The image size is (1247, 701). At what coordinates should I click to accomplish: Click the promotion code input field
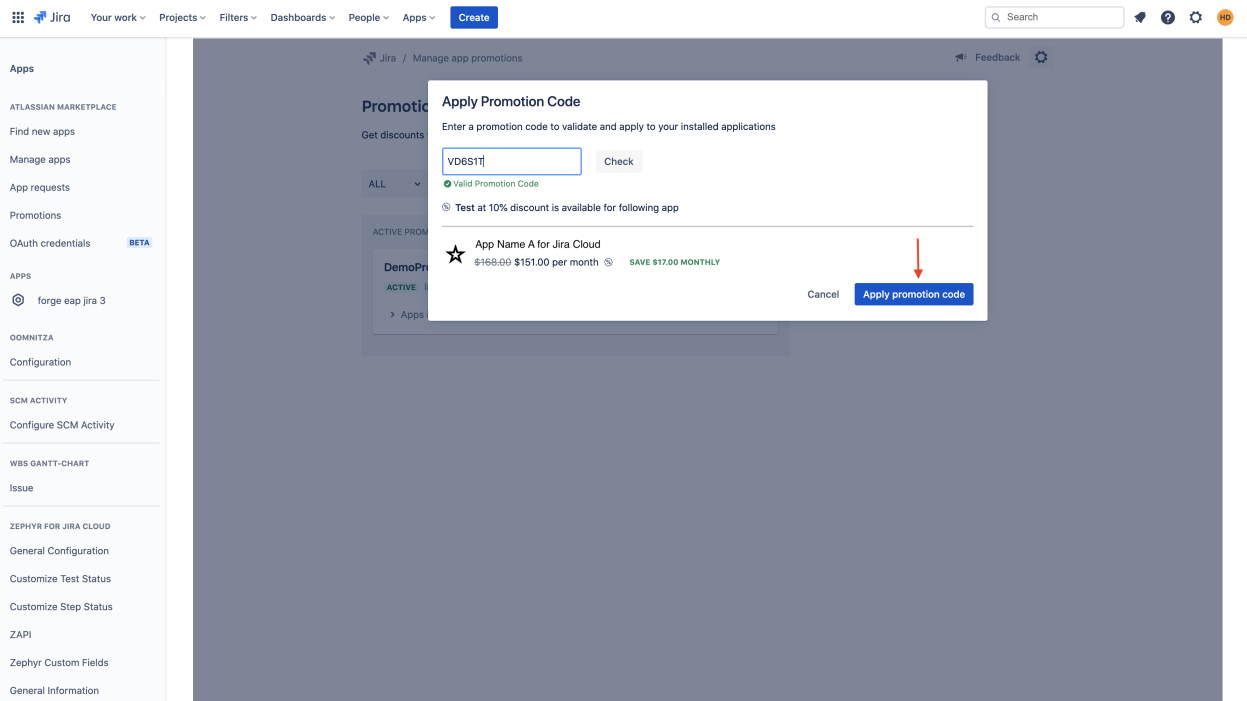point(511,161)
